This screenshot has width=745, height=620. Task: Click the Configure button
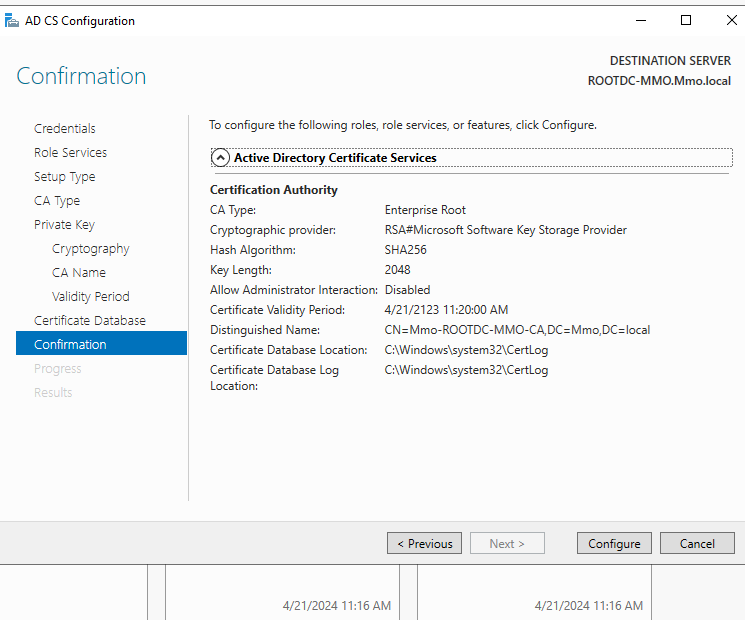[614, 543]
